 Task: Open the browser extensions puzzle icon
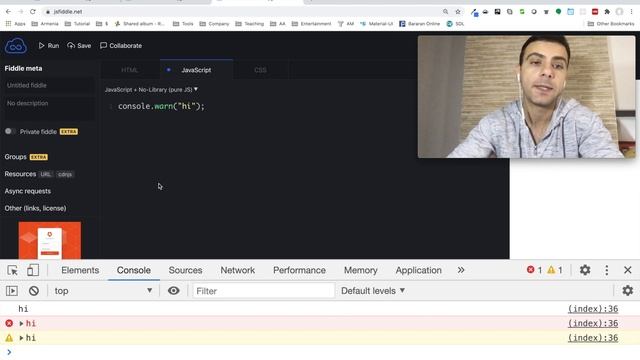pos(607,11)
